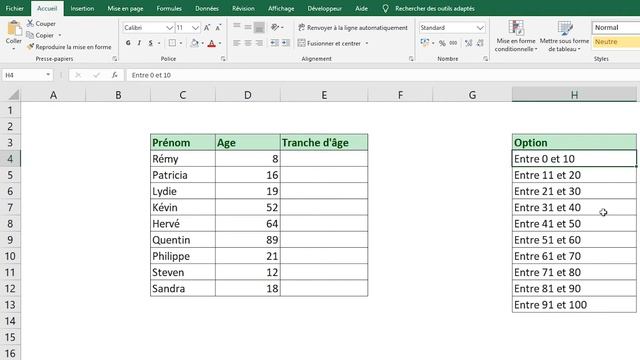Switch to the Données tab

point(207,8)
